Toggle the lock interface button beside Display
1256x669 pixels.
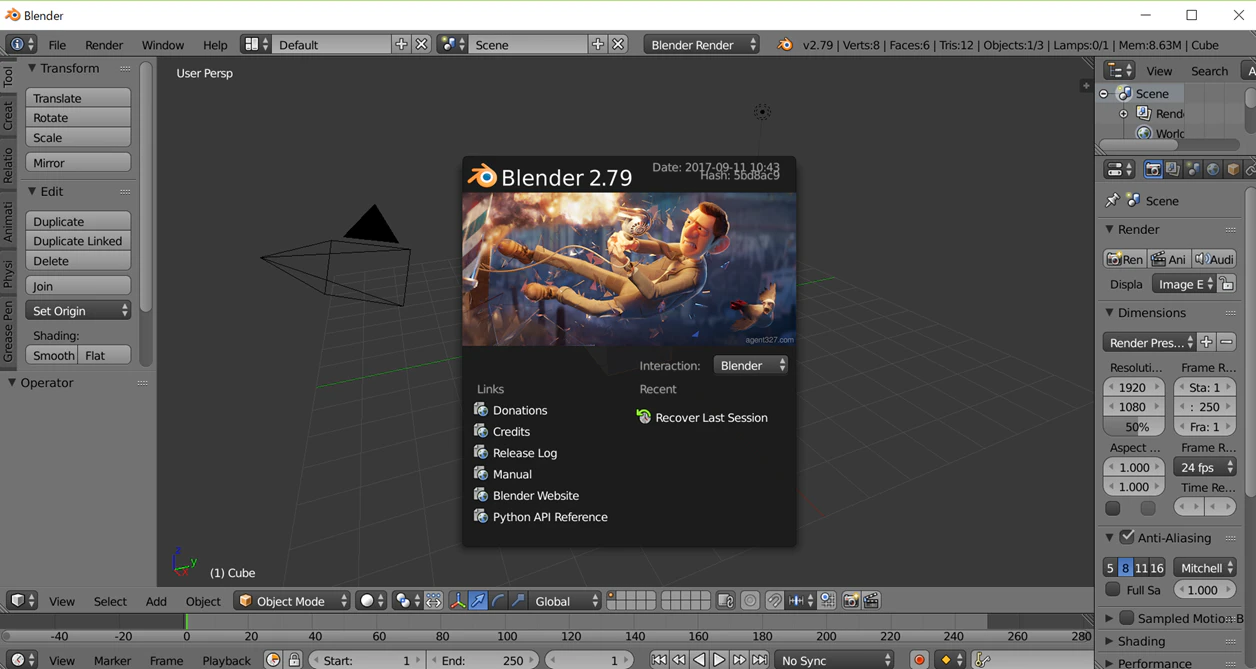1227,284
